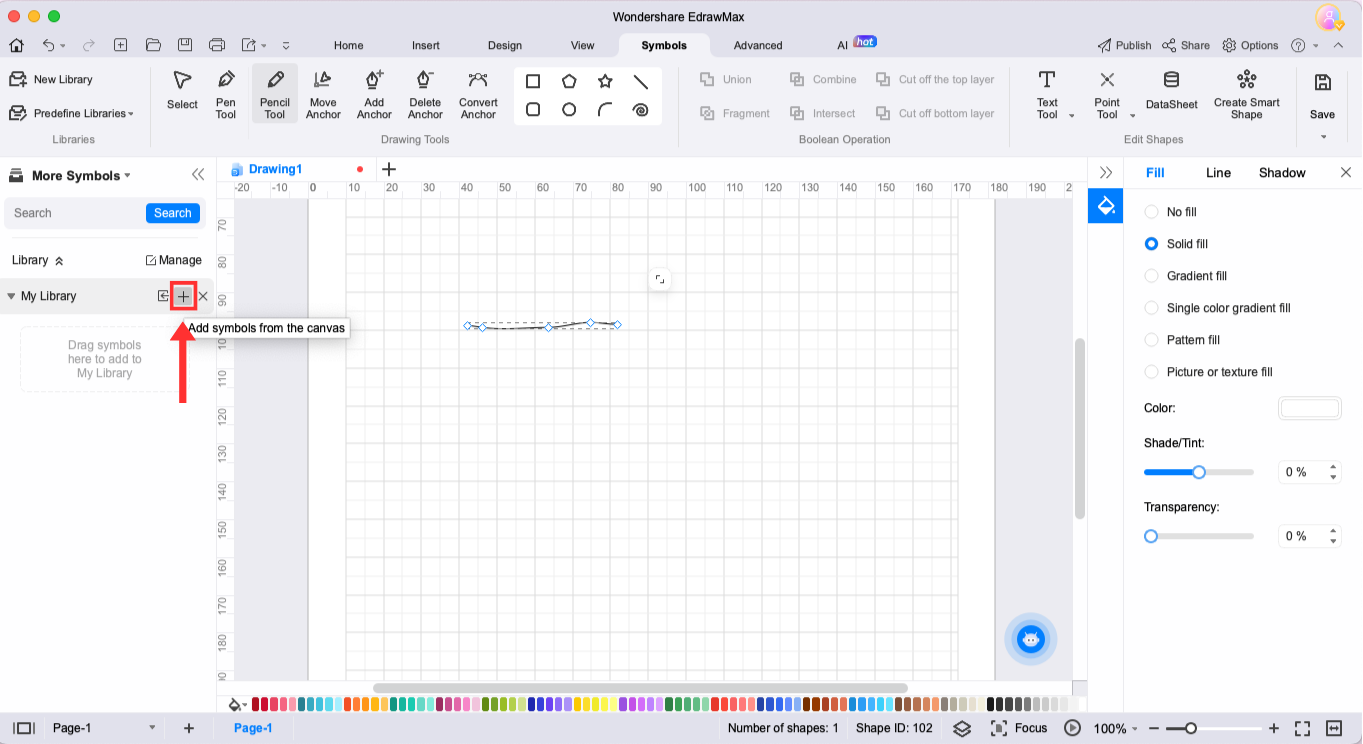The width and height of the screenshot is (1363, 744).
Task: Open the AI assistant robot bubble
Action: 1031,639
